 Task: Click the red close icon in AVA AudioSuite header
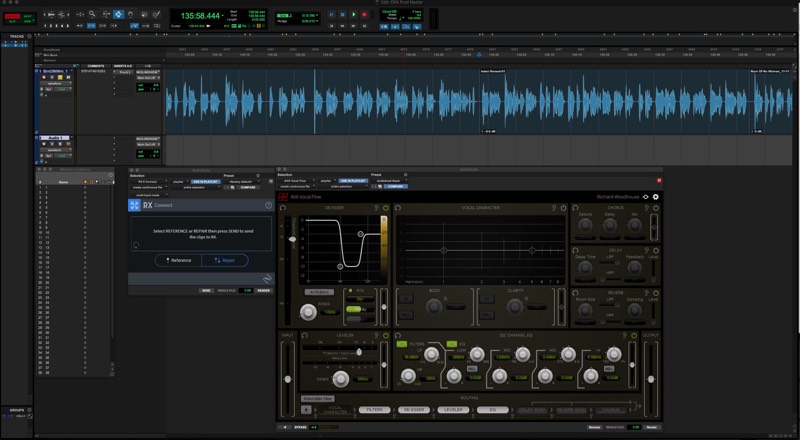click(x=659, y=180)
